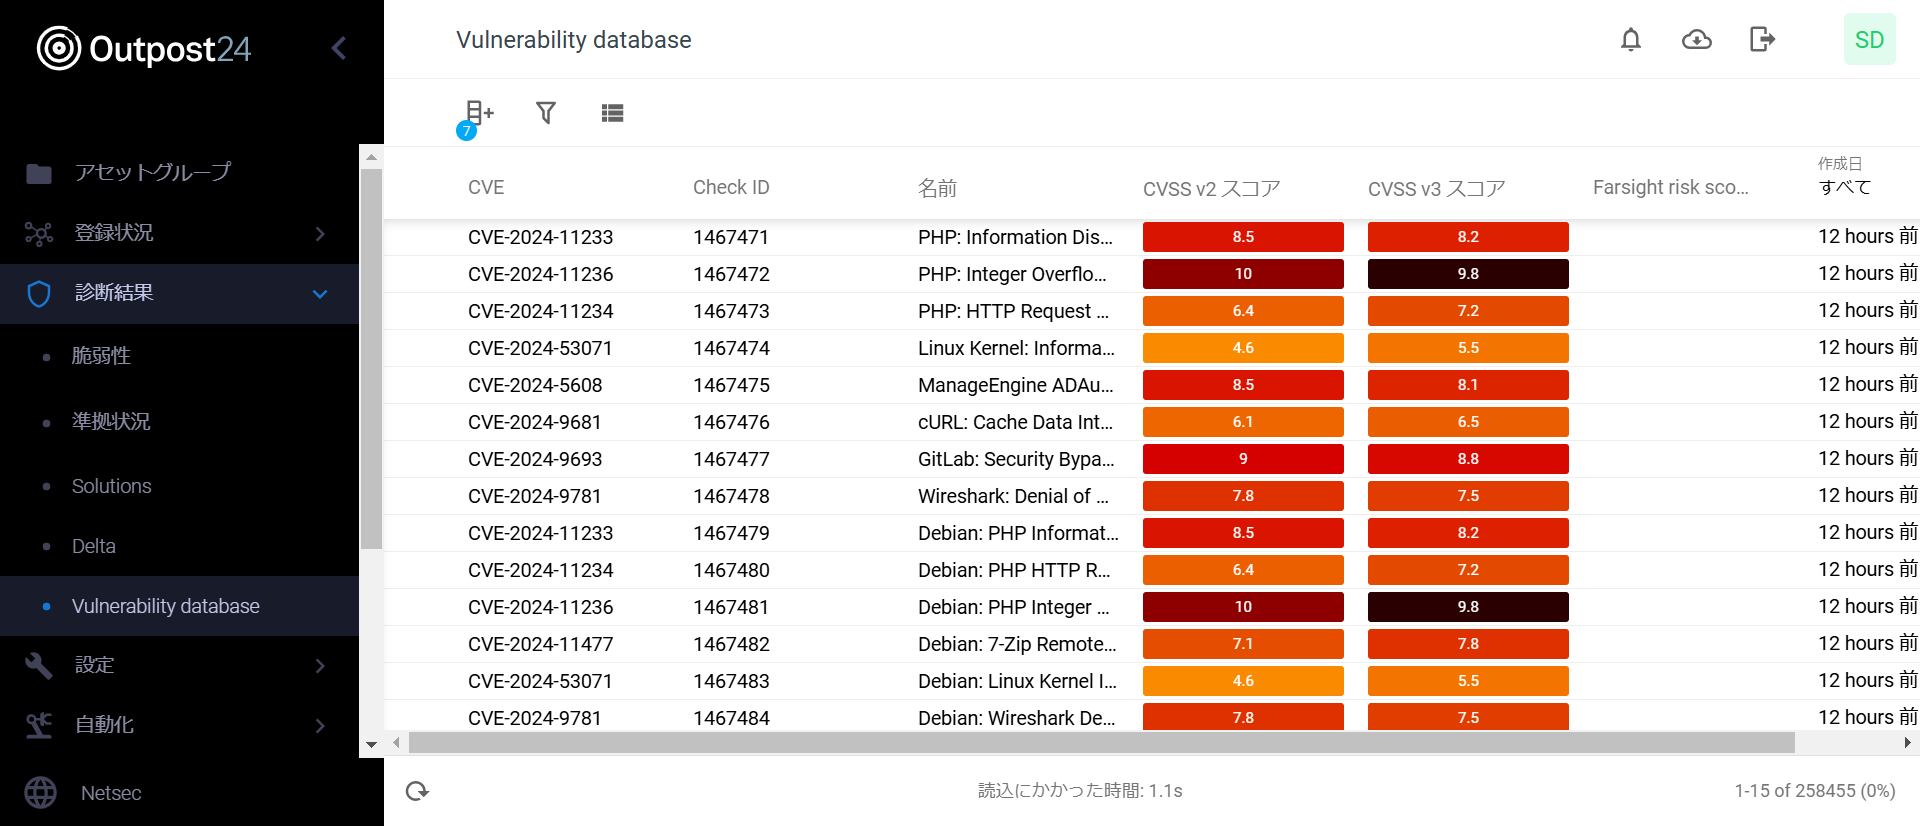Expand the 登録状況 menu chevron
Image resolution: width=1920 pixels, height=826 pixels.
320,234
